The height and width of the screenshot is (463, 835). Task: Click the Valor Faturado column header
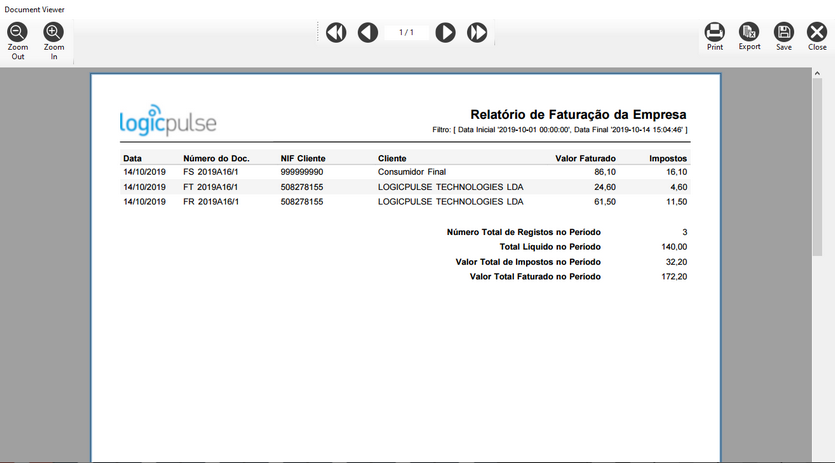[x=585, y=159]
